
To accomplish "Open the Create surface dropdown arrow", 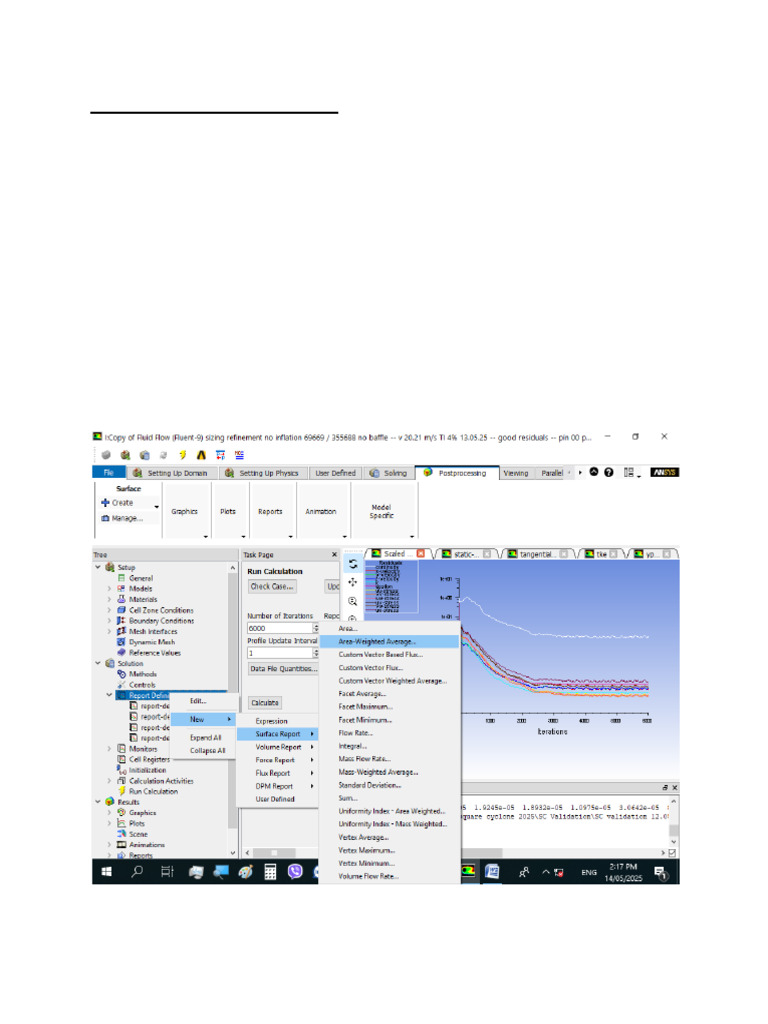I will point(156,507).
